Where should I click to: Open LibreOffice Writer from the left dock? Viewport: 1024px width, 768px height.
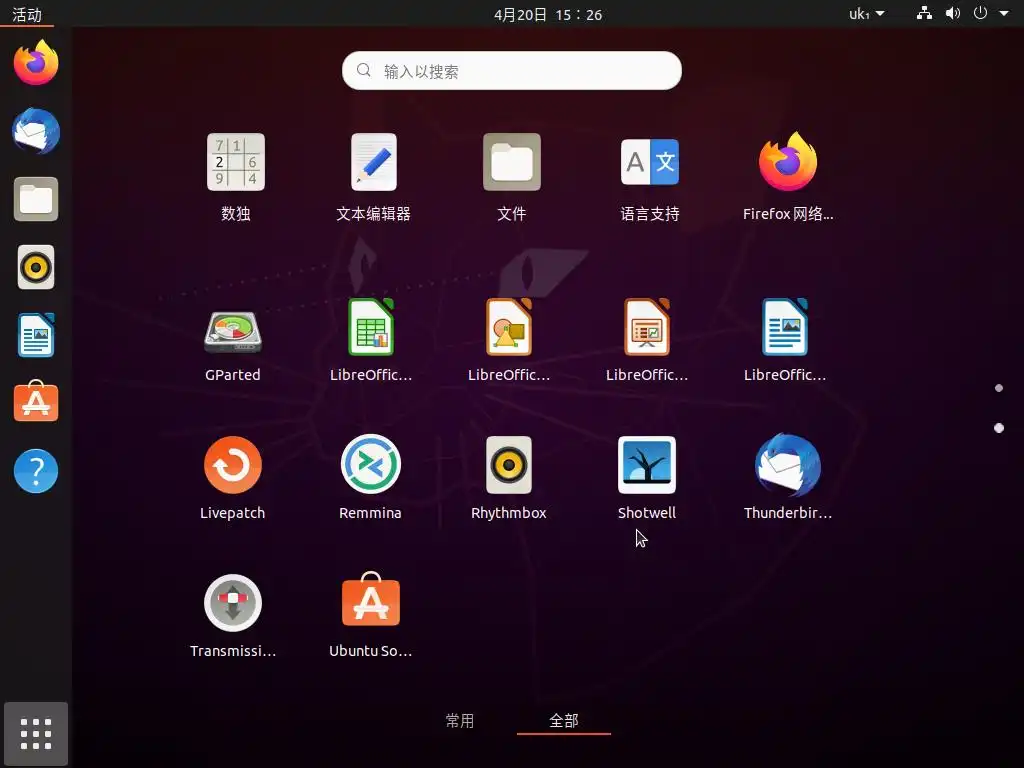tap(36, 335)
